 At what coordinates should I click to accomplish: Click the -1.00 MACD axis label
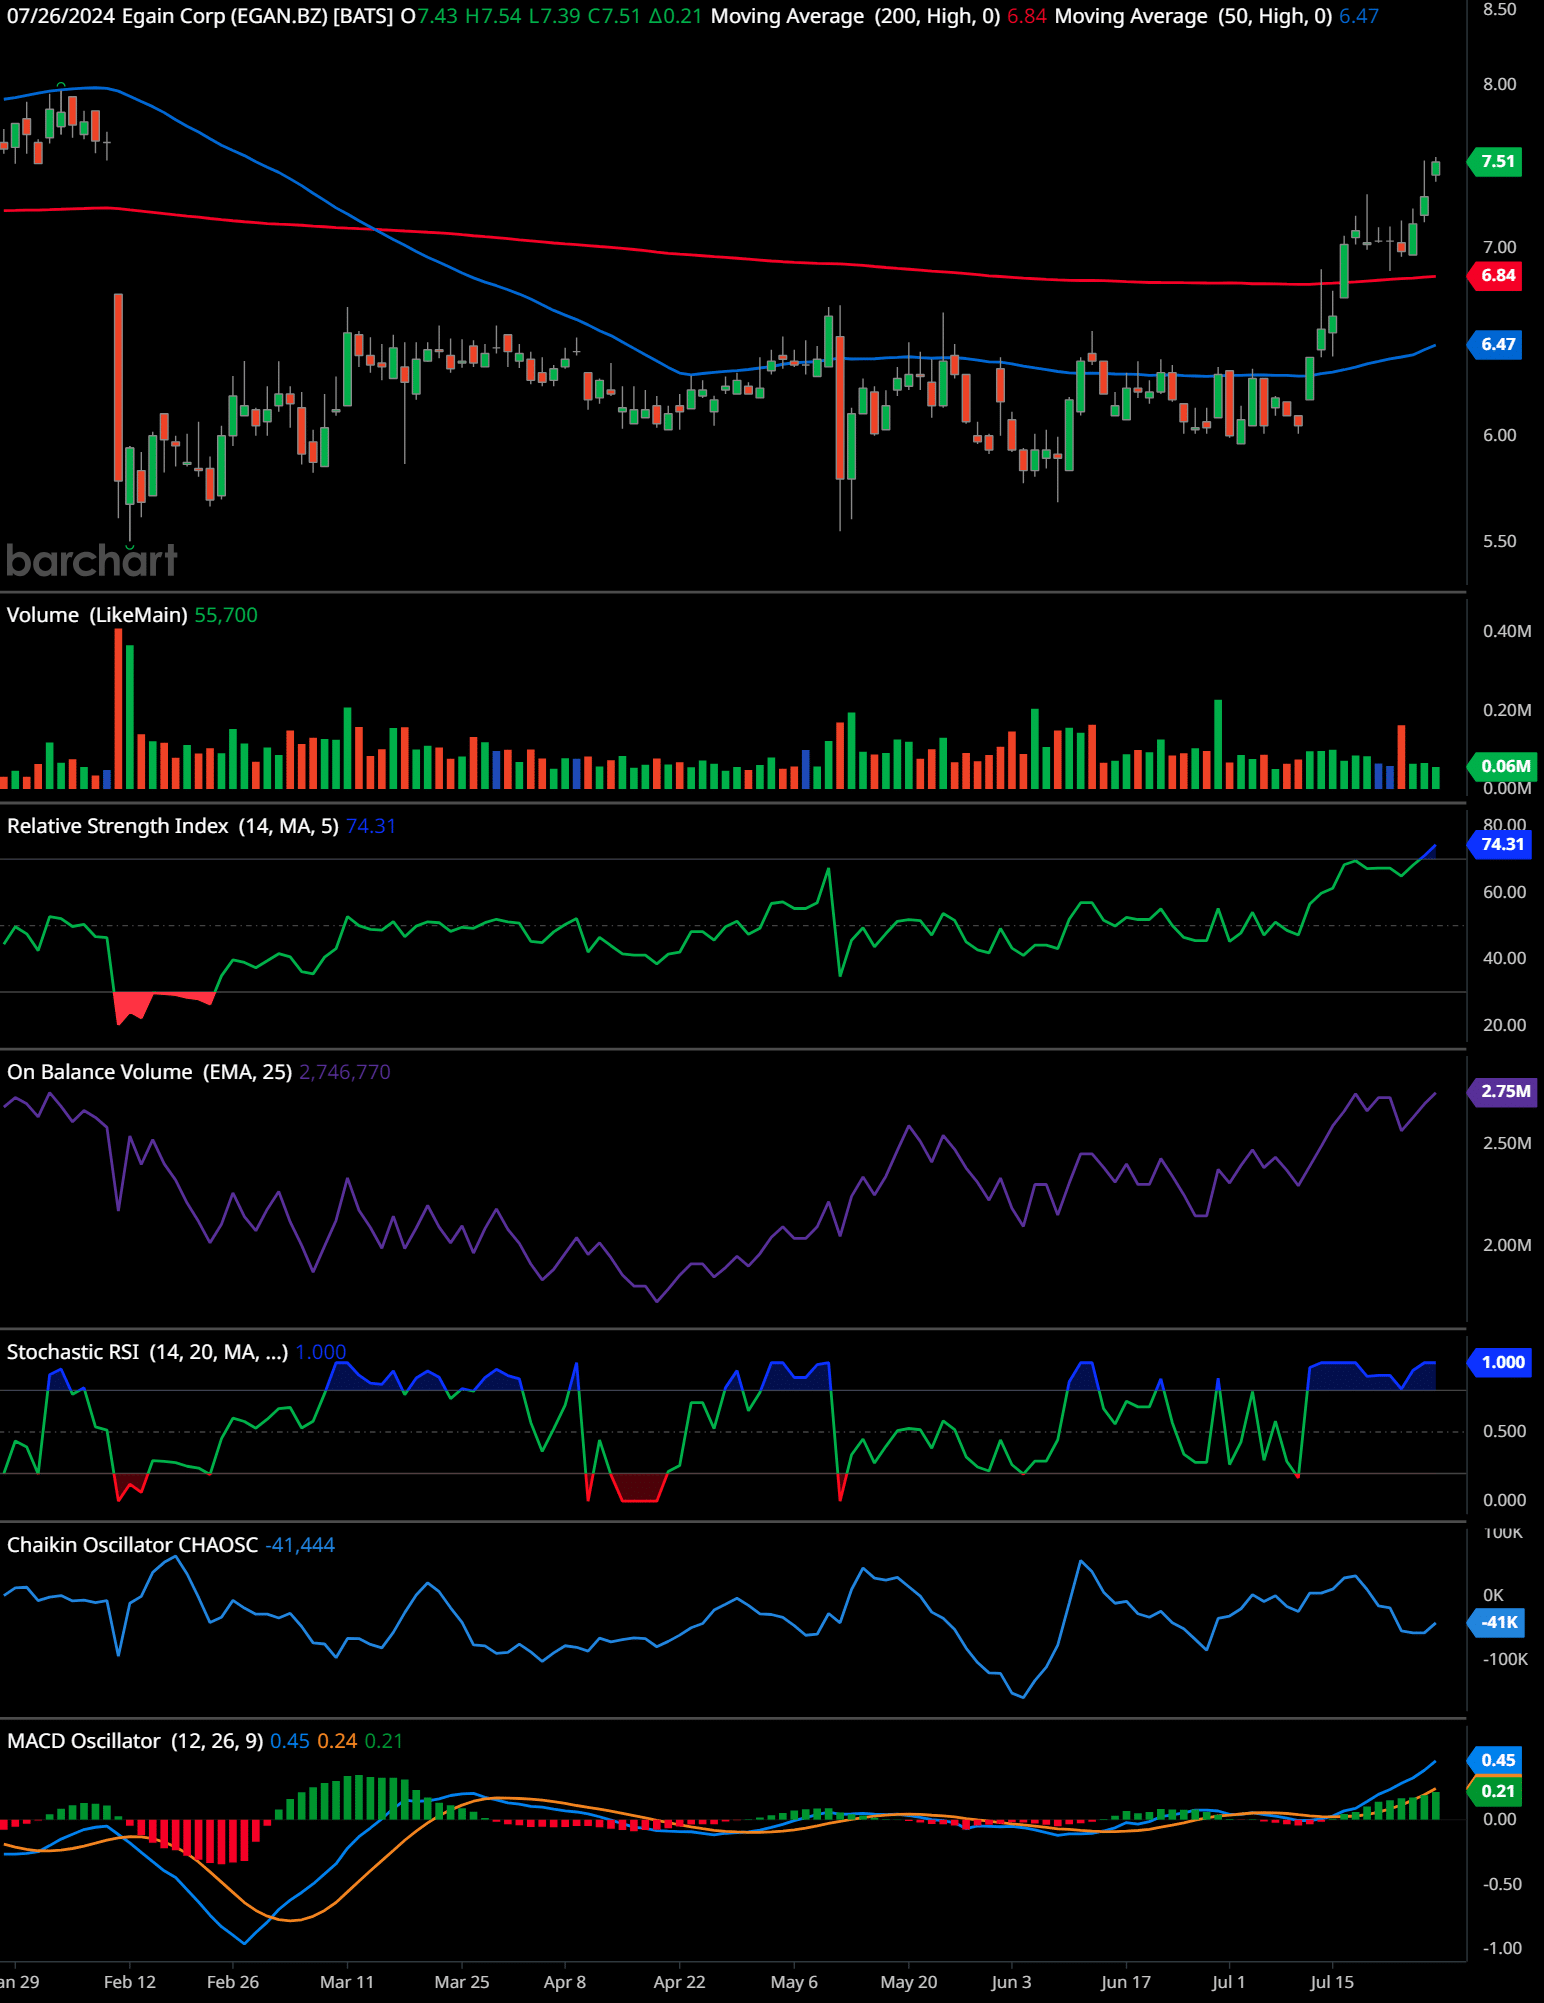point(1502,1948)
